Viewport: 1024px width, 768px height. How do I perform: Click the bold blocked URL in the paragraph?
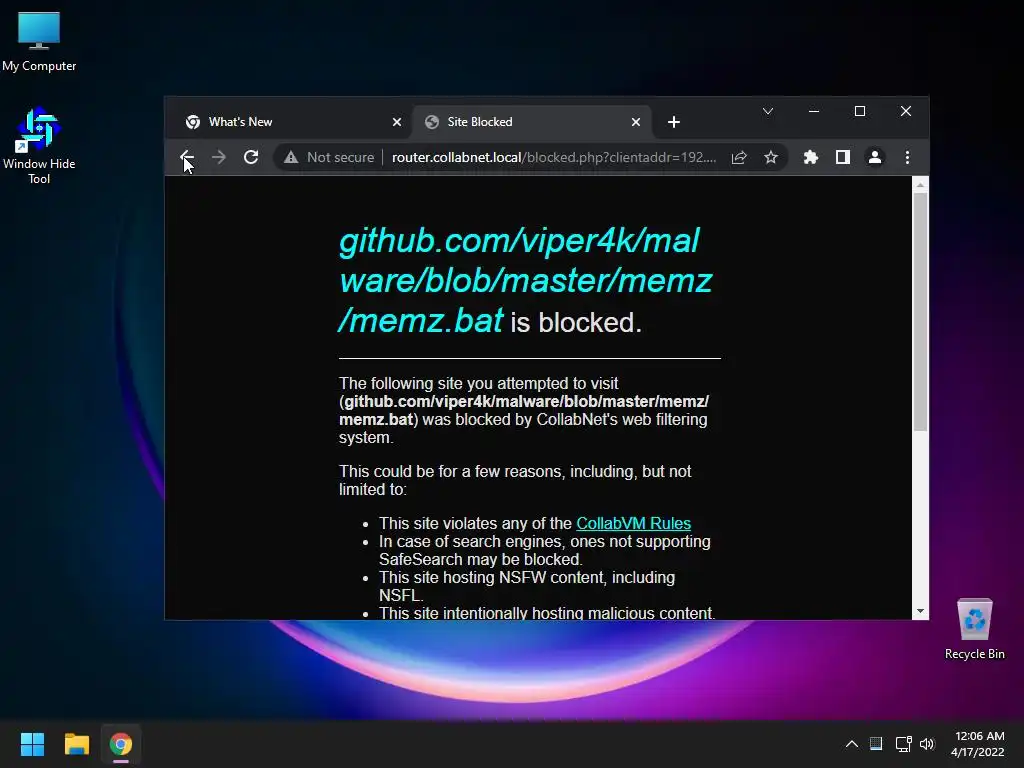tap(524, 410)
